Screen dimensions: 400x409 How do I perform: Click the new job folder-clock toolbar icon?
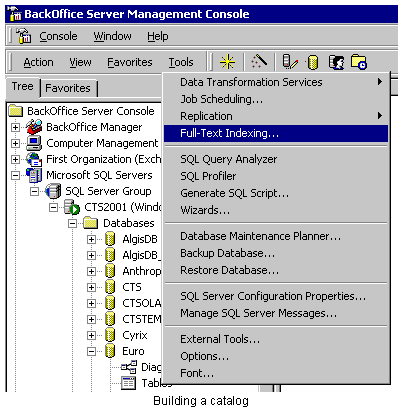359,62
